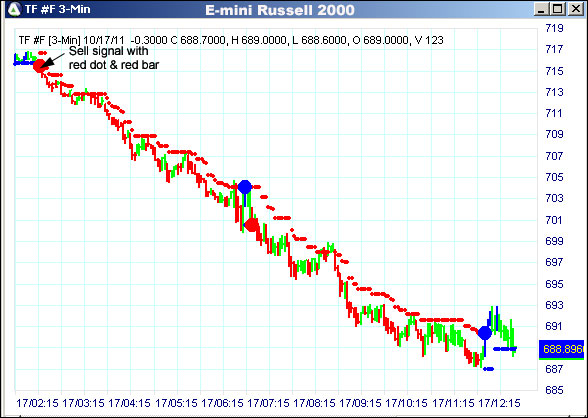Click the 719 price axis label
Viewport: 588px width, 418px height.
[554, 28]
